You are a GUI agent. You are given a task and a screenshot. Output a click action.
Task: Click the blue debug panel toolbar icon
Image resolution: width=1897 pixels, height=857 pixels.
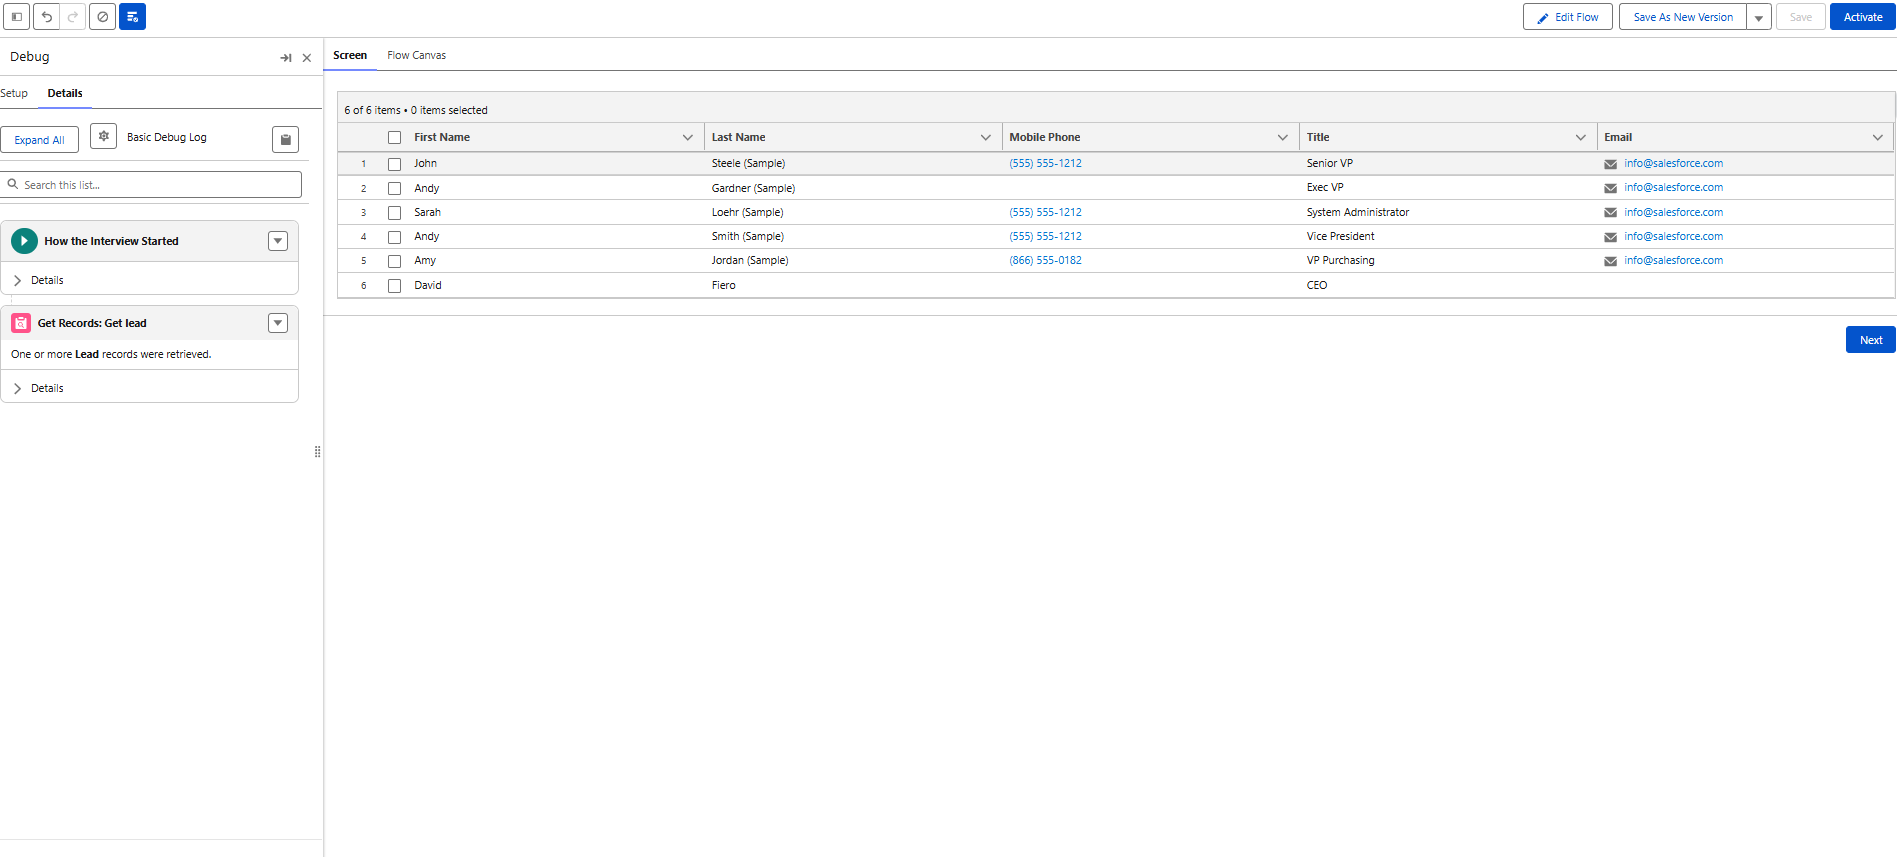pos(132,17)
